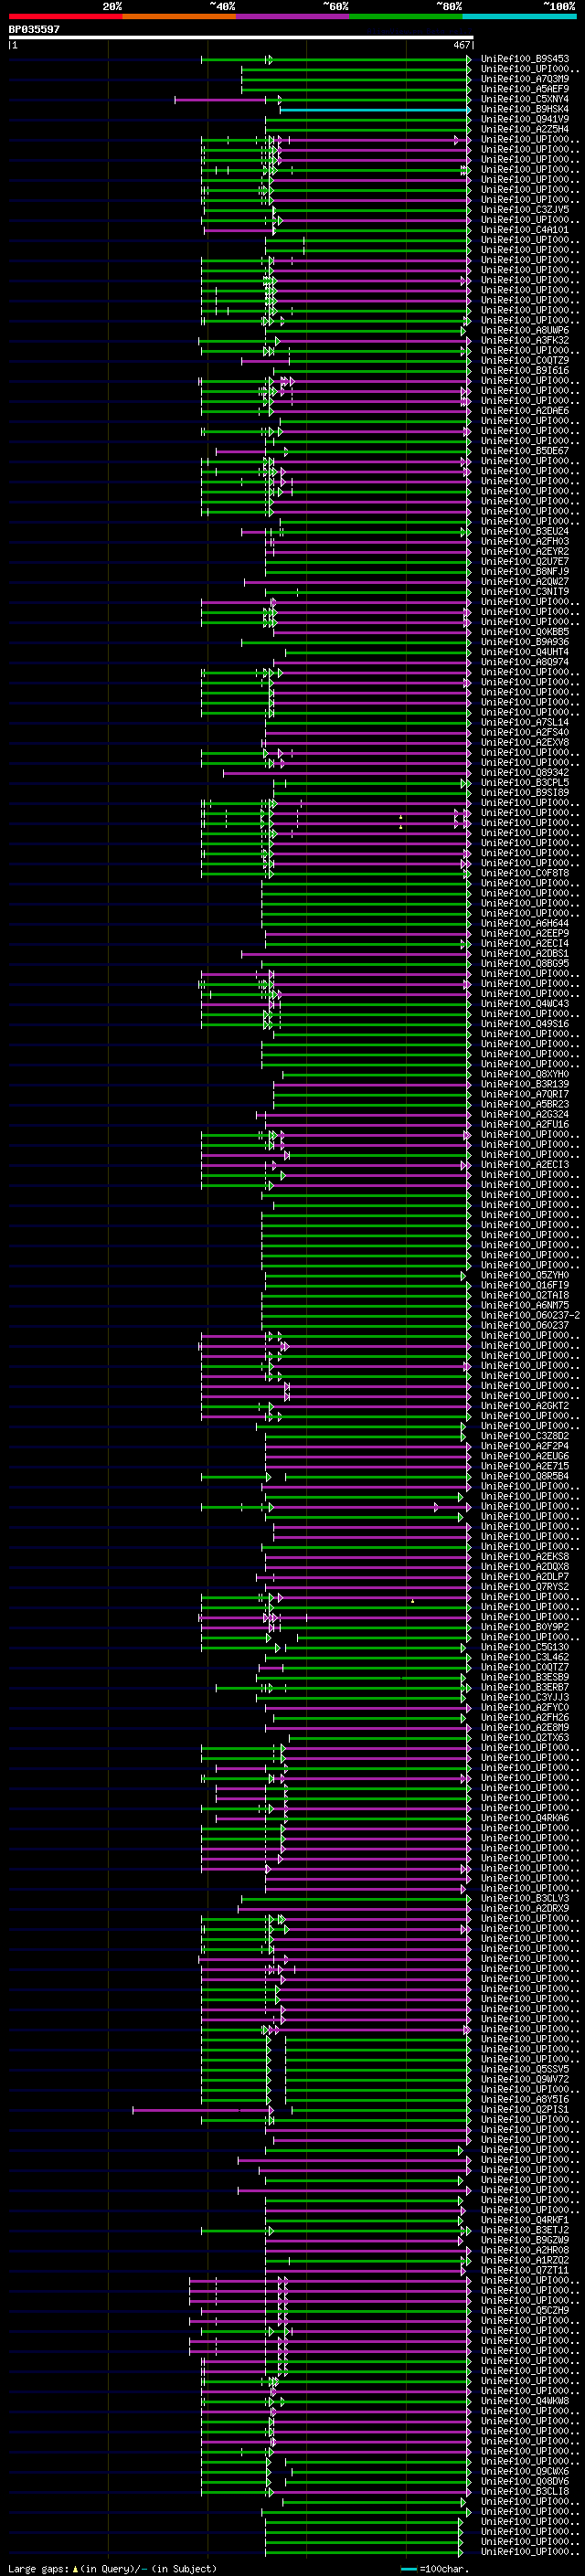
Task: Select the UniRef100_A2GKT2 label
Action: click(x=525, y=1406)
